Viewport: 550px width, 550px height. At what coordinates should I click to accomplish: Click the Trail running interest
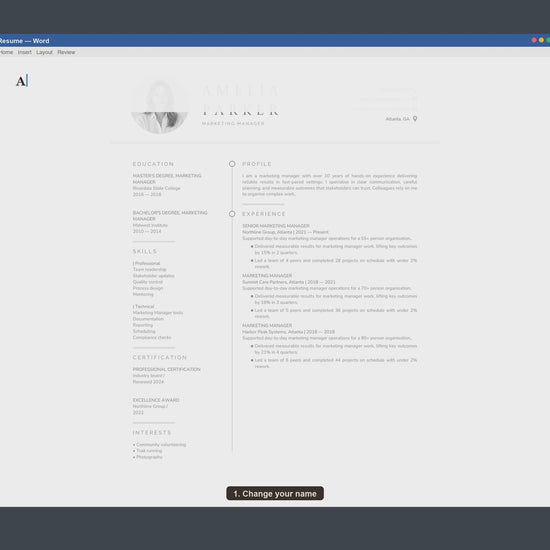[x=149, y=450]
